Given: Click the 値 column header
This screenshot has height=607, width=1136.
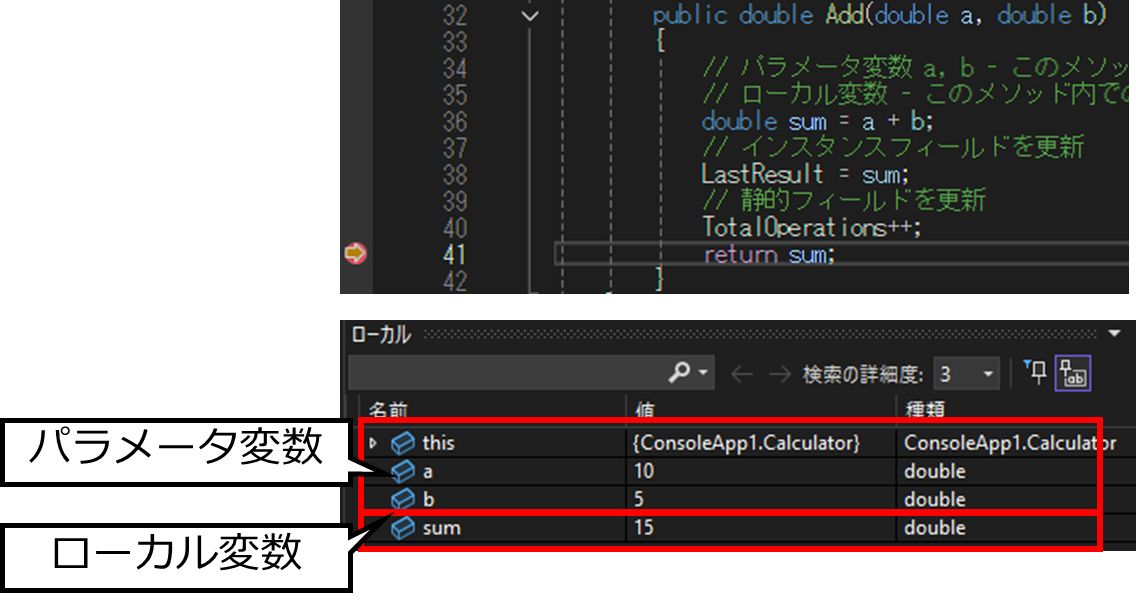Looking at the screenshot, I should tap(645, 410).
